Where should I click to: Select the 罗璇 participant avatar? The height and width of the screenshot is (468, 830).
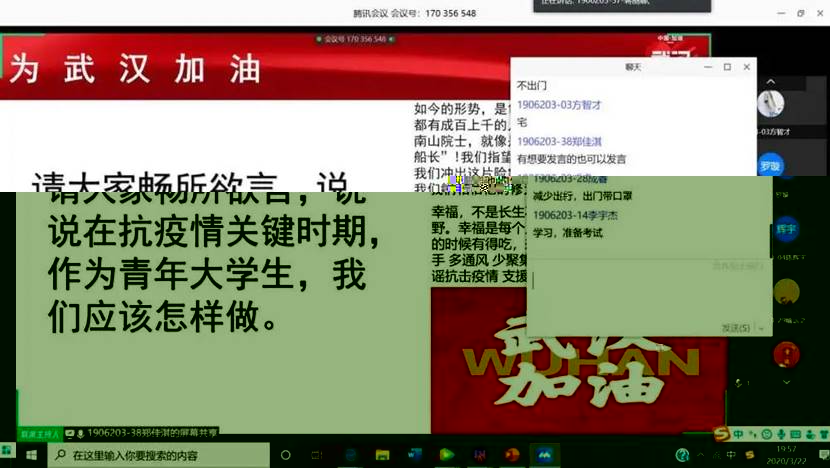(770, 166)
